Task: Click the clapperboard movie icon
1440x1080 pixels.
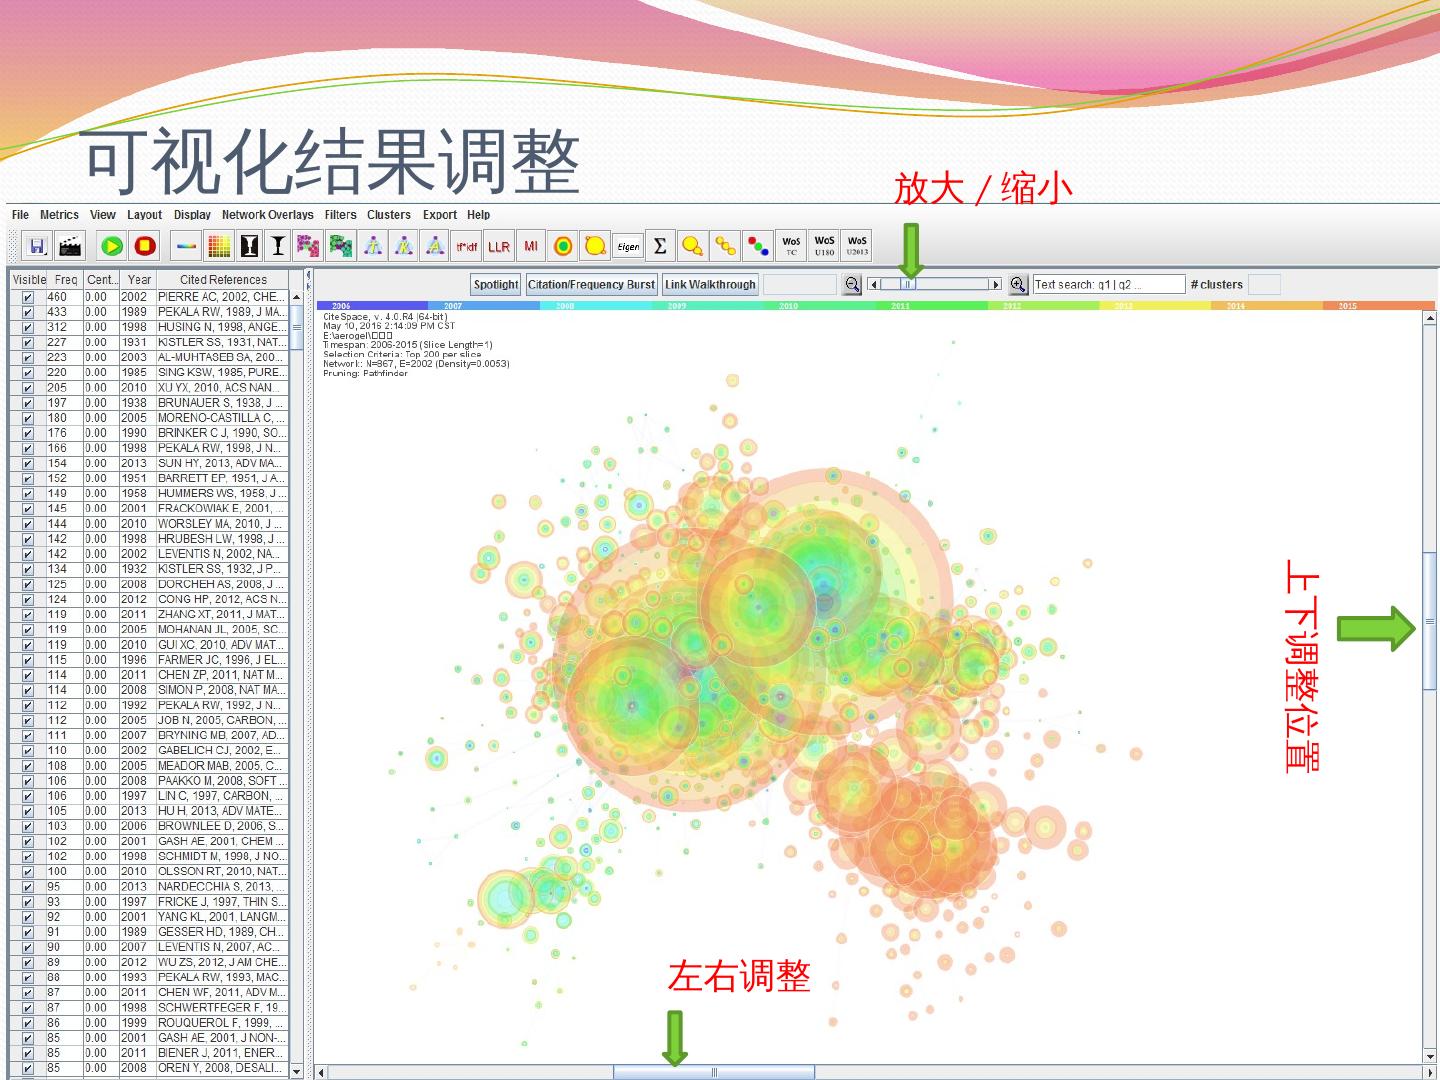Action: pyautogui.click(x=69, y=246)
